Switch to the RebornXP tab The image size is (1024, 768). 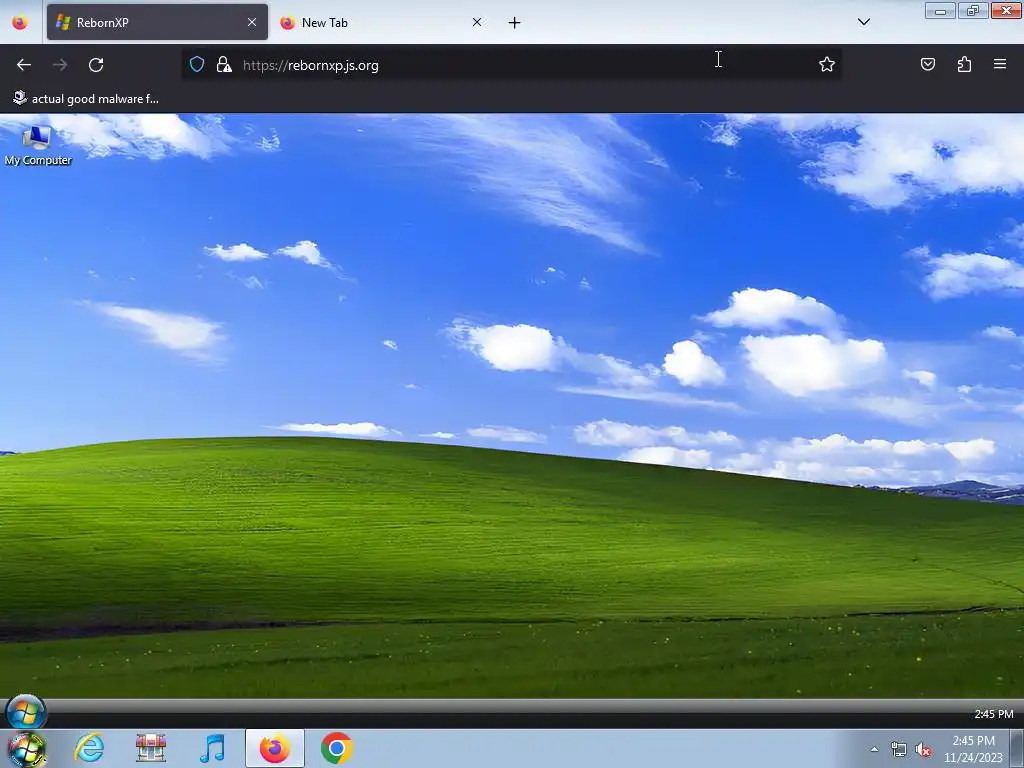157,22
